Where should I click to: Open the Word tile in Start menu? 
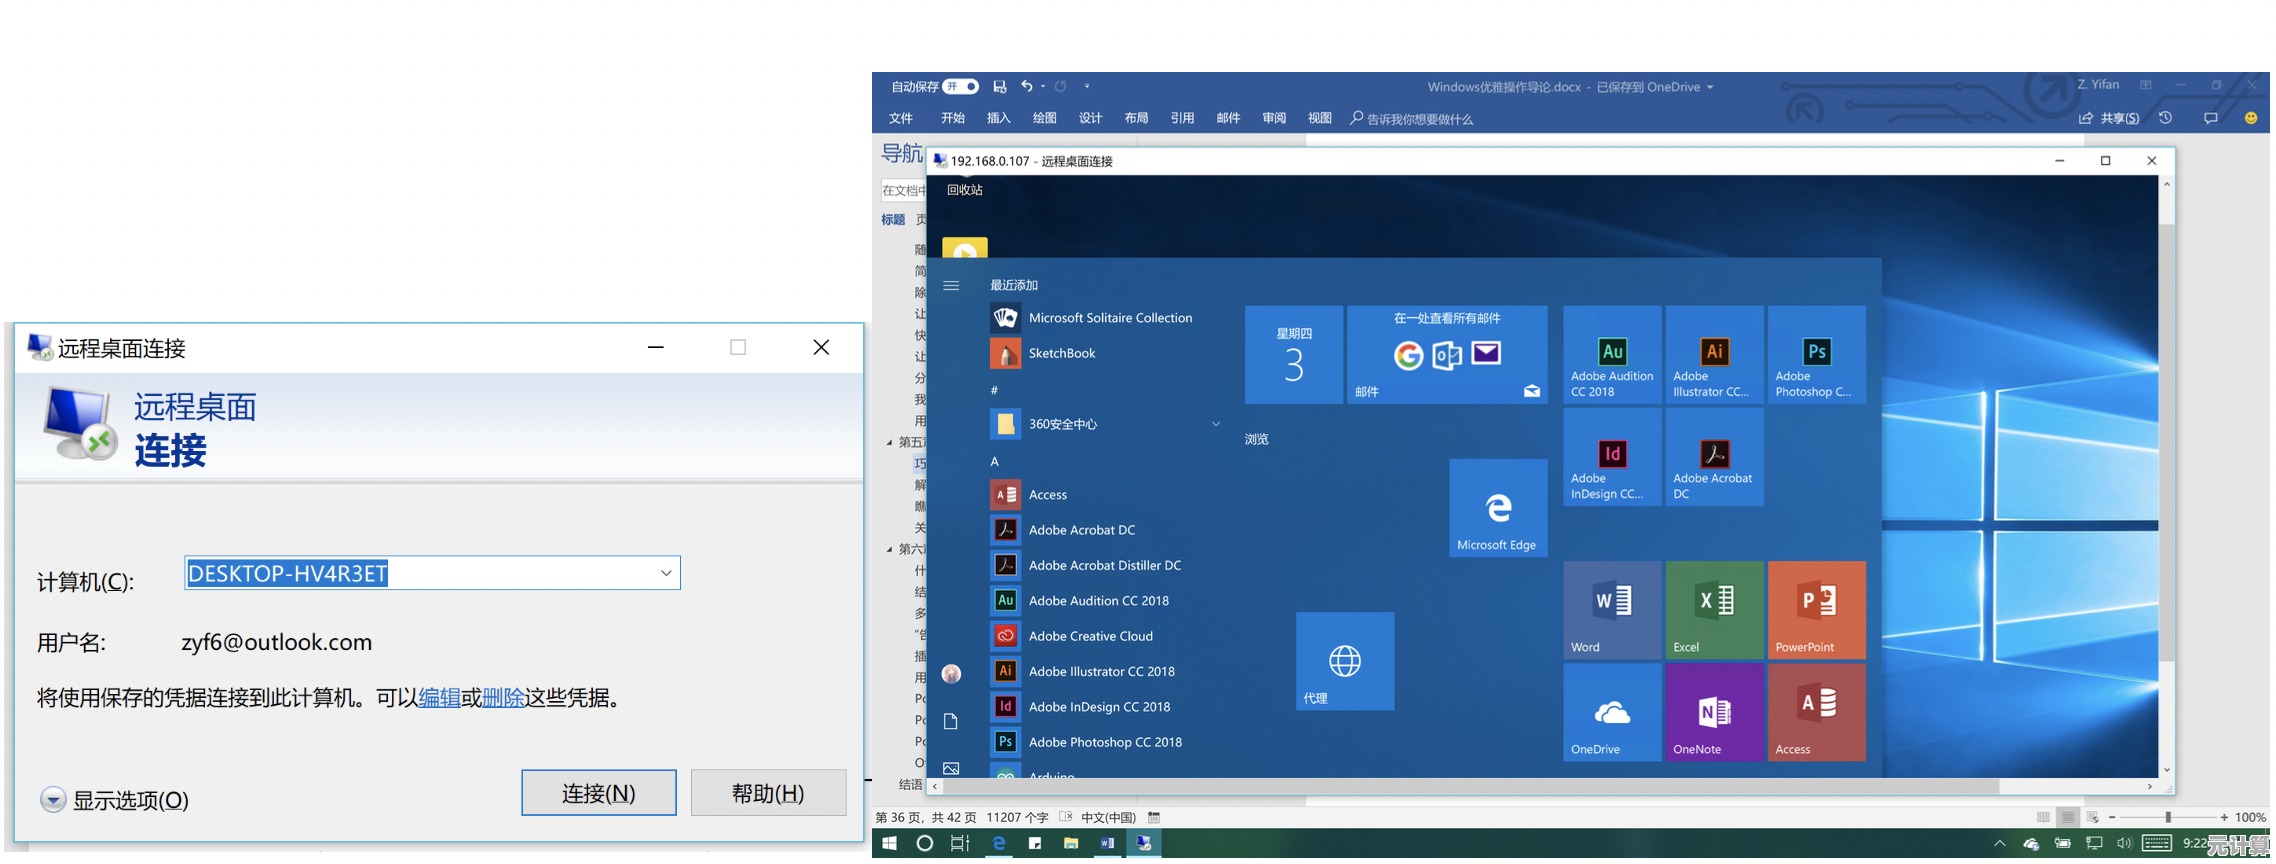tap(1612, 610)
